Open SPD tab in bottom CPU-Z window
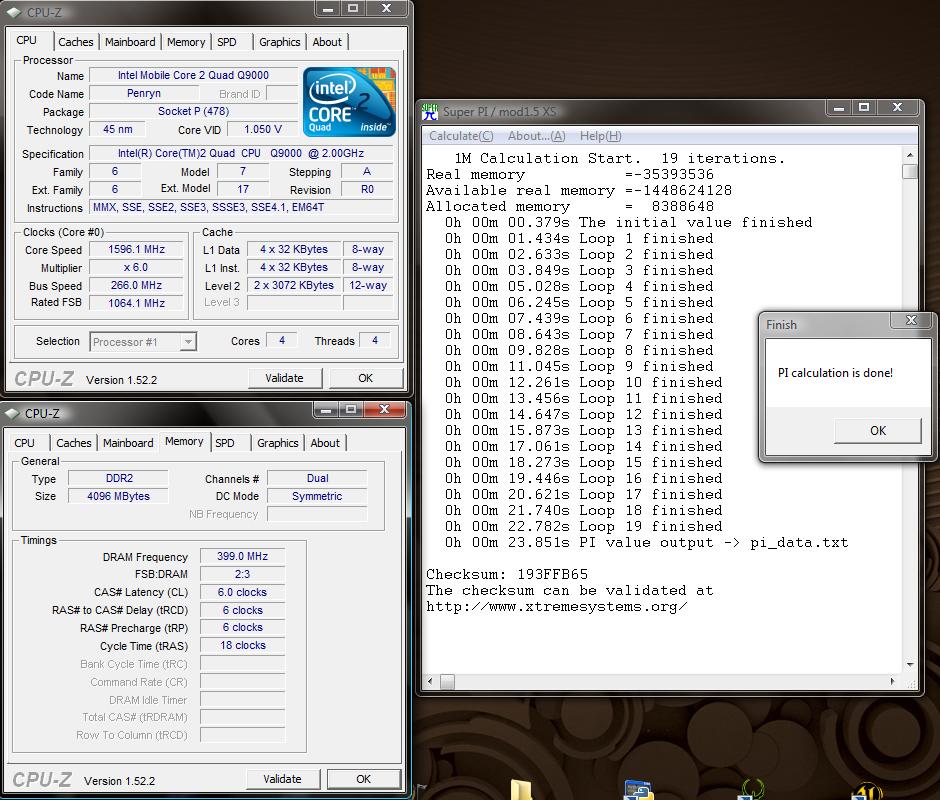The image size is (940, 800). point(225,443)
